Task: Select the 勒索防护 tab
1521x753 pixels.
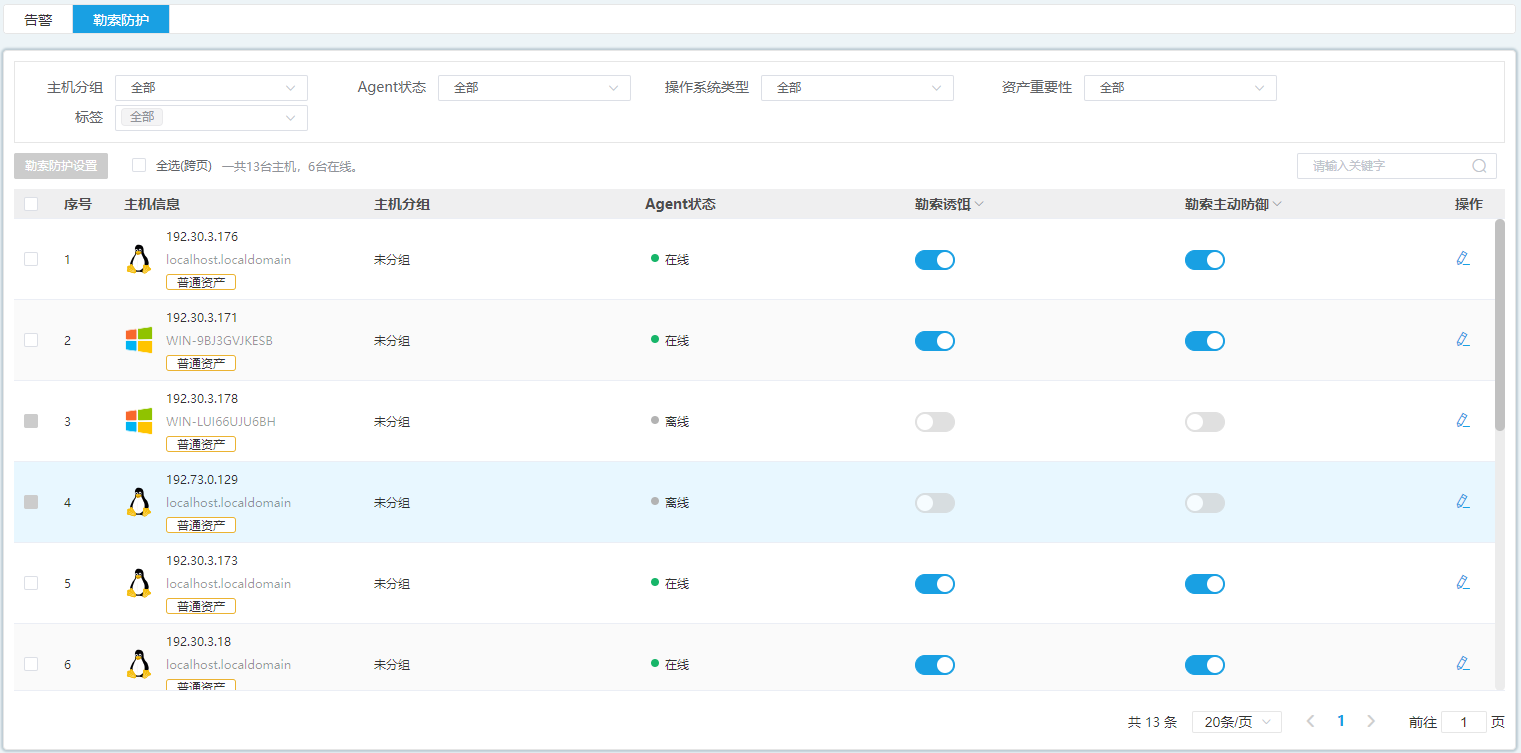Action: 121,19
